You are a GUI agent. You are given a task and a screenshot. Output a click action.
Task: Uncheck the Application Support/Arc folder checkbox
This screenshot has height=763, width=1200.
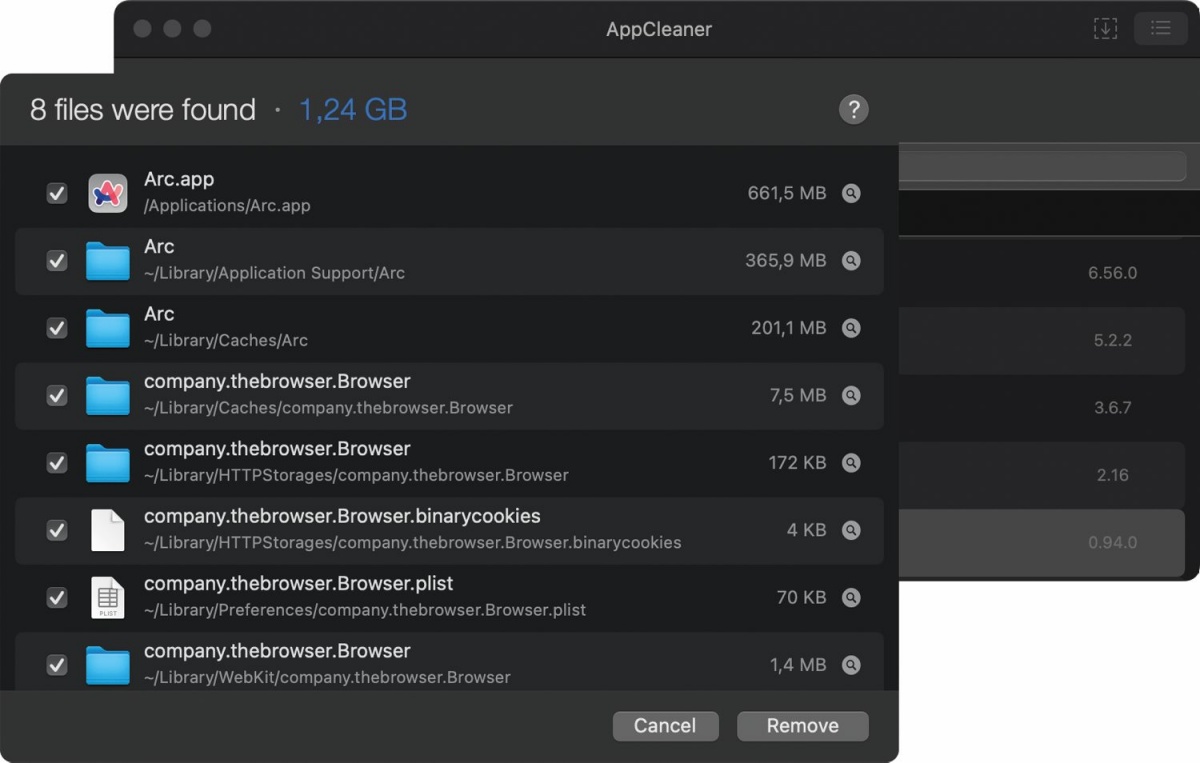[57, 260]
